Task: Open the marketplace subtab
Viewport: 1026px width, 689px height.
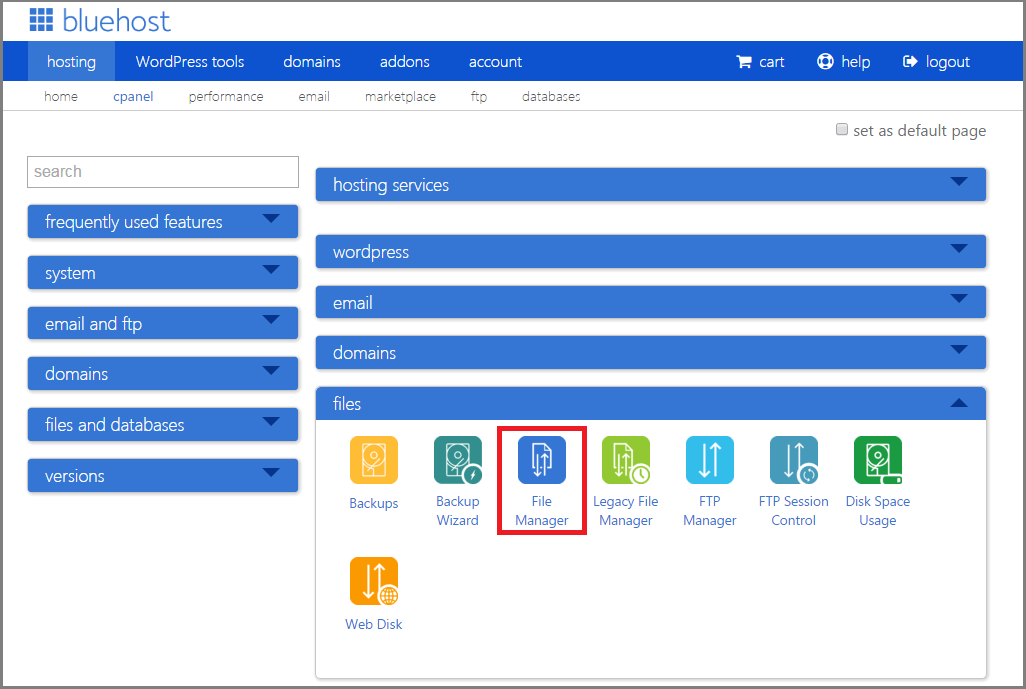Action: (400, 97)
